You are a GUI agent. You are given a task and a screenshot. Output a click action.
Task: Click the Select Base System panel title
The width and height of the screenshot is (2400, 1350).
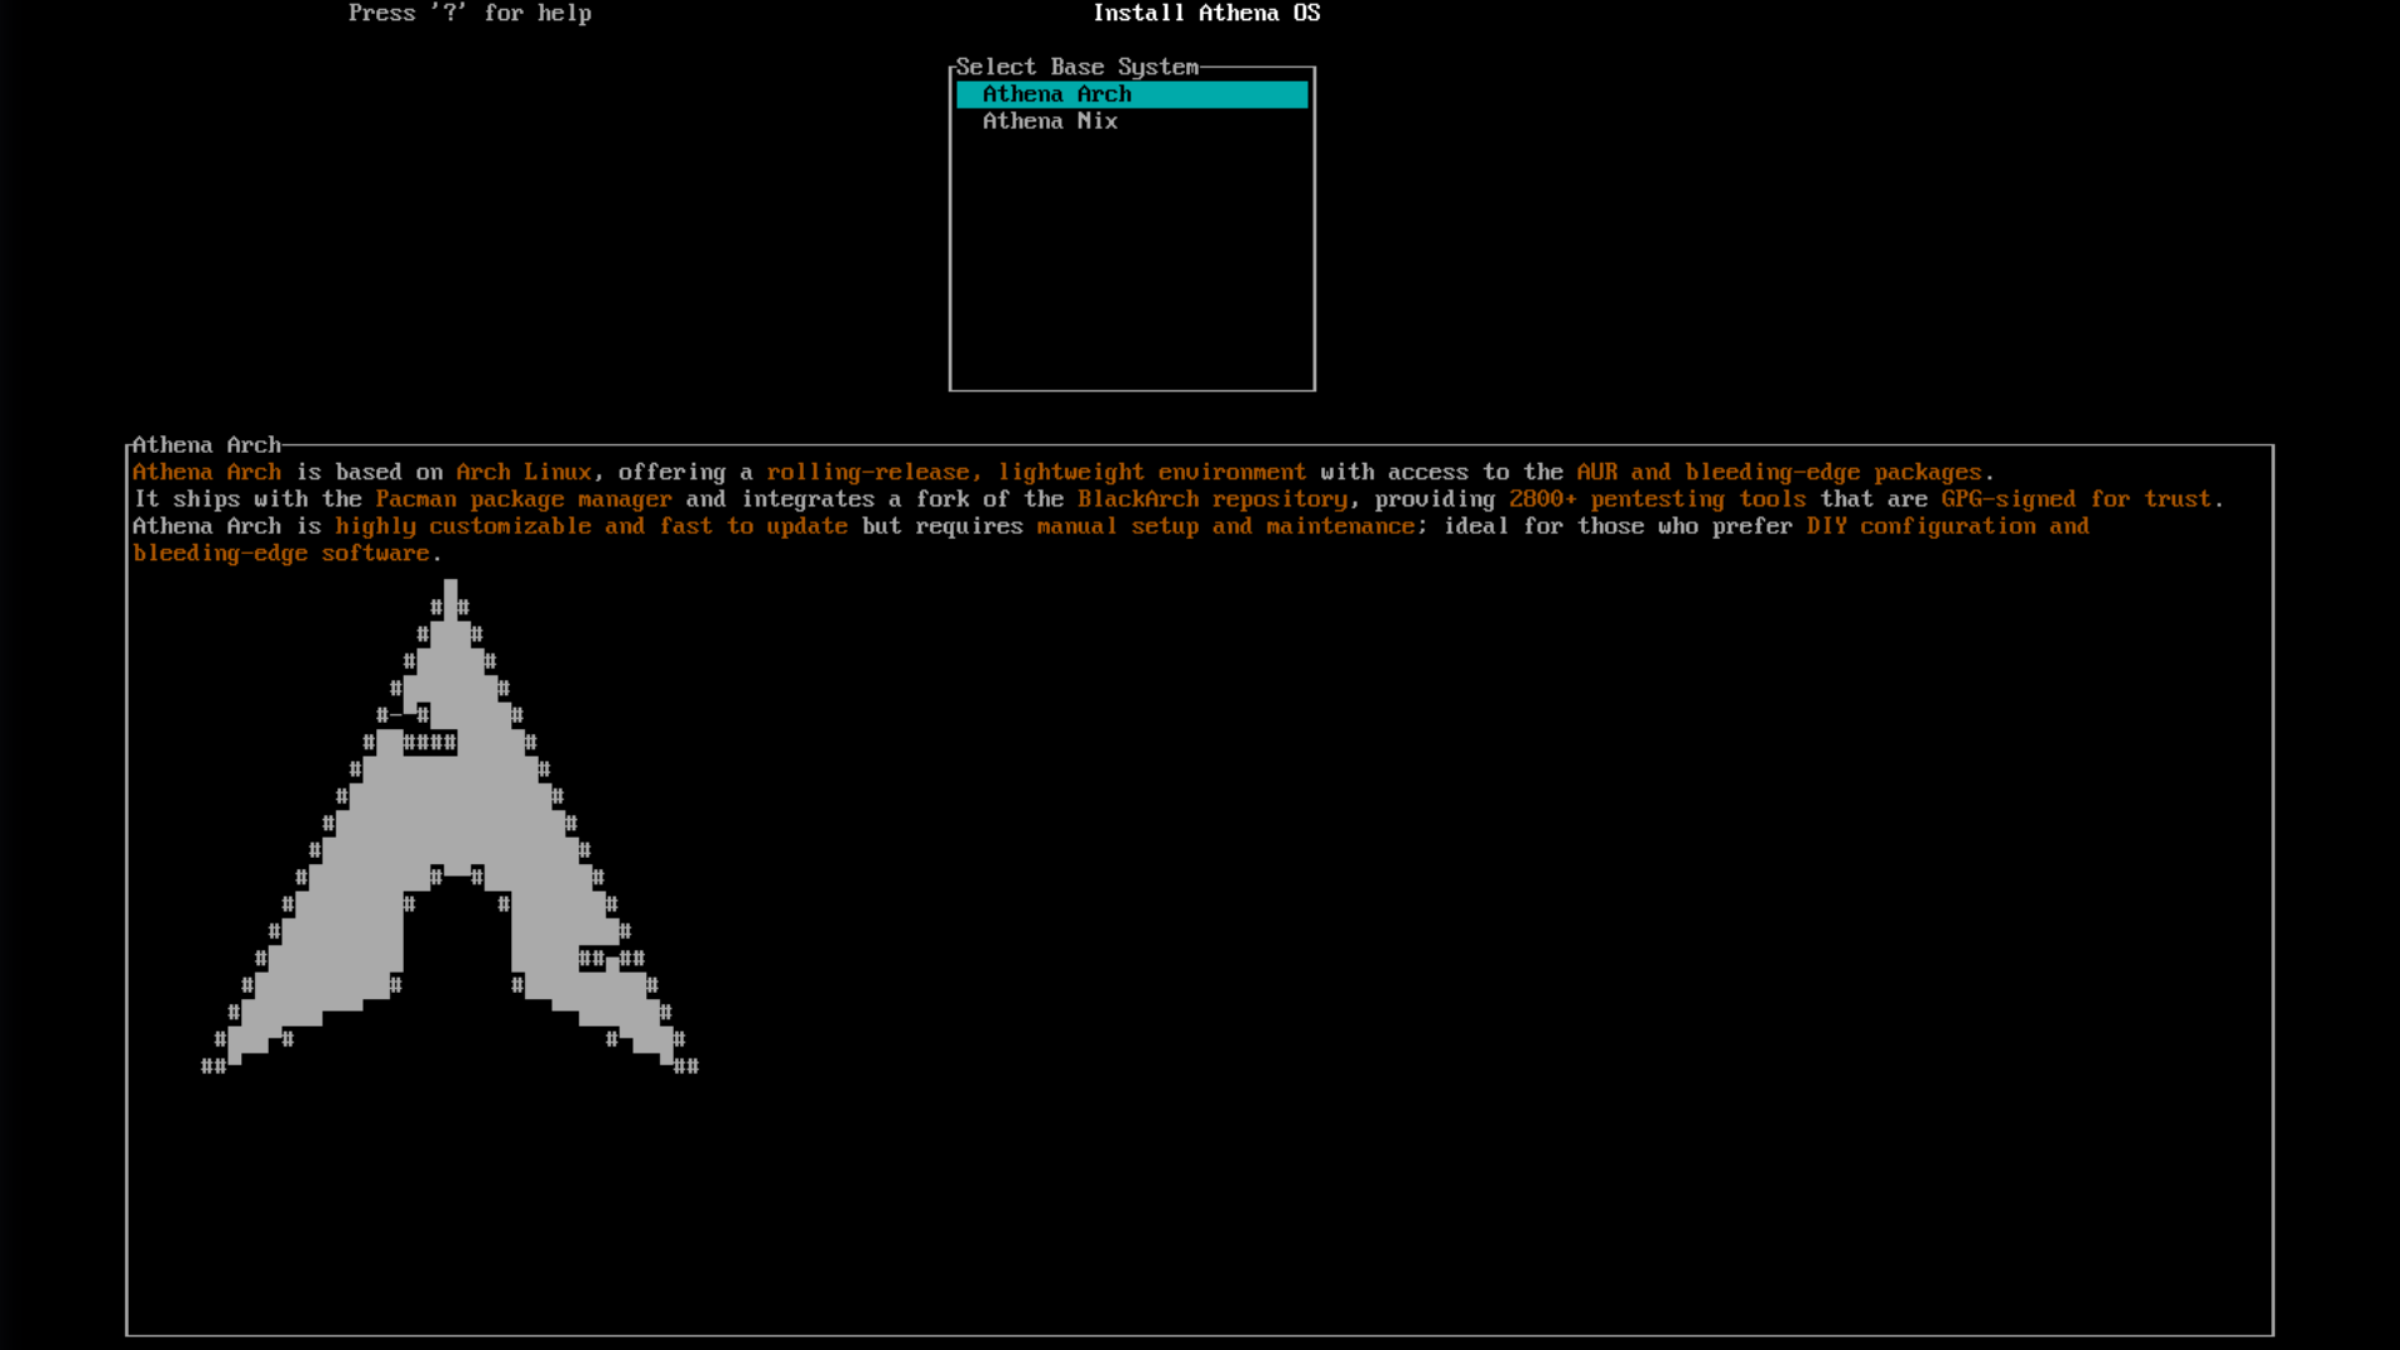click(x=1076, y=67)
